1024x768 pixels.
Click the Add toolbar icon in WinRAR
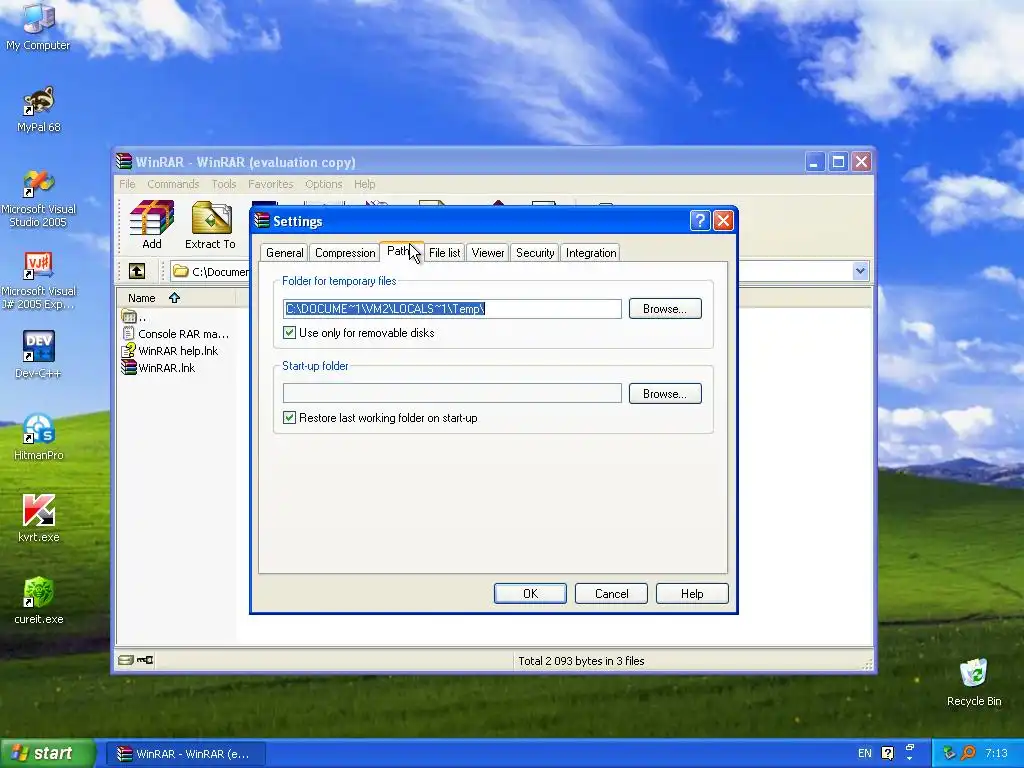(152, 225)
